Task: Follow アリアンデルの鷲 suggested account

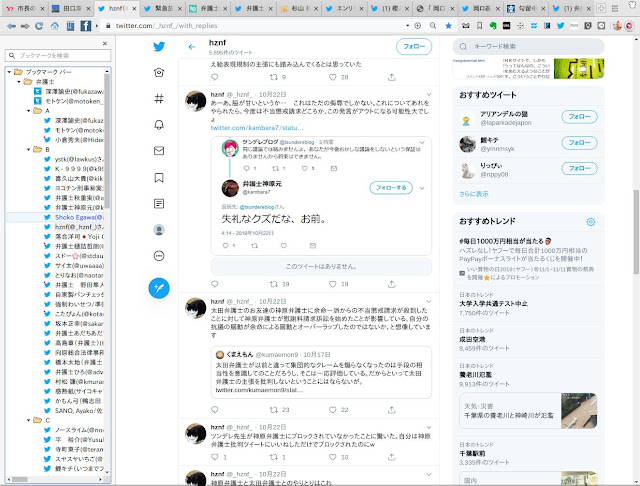Action: (x=580, y=117)
